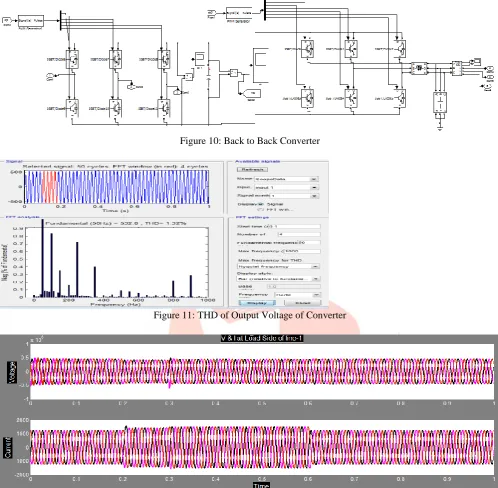Click the 'Figure 11: THD of Output Voltage' caption
The height and width of the screenshot is (488, 498).
point(250,315)
